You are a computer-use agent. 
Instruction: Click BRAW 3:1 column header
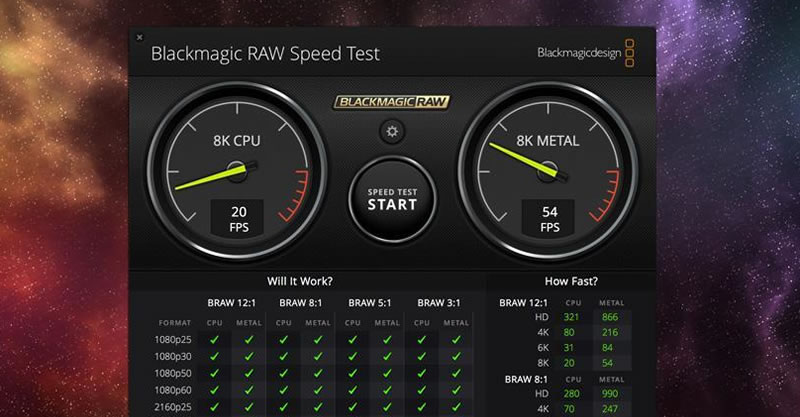[439, 303]
